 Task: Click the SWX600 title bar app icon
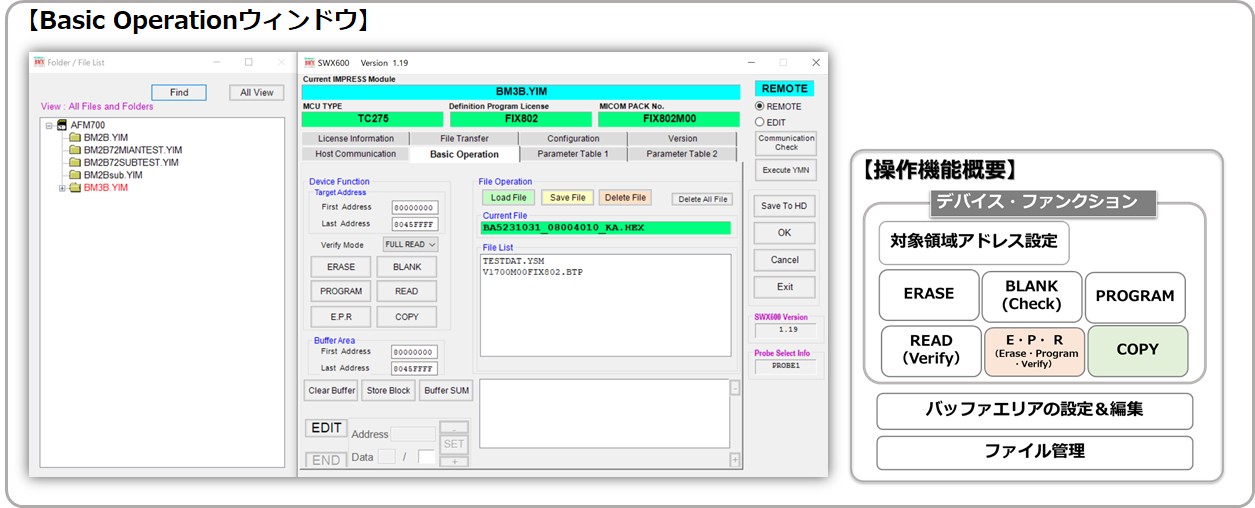coord(309,63)
